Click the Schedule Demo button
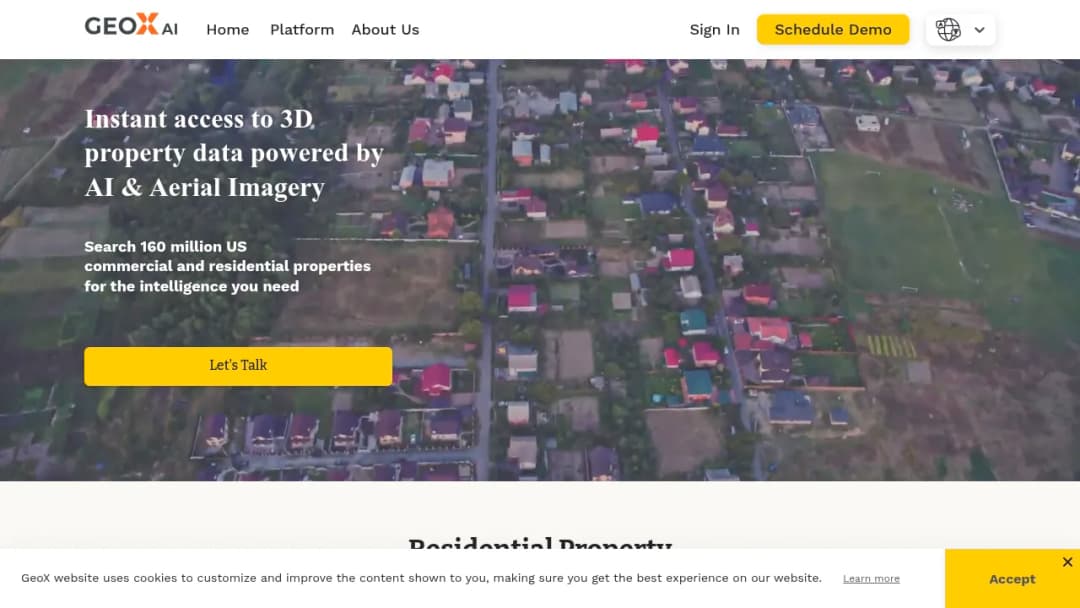 [x=833, y=30]
